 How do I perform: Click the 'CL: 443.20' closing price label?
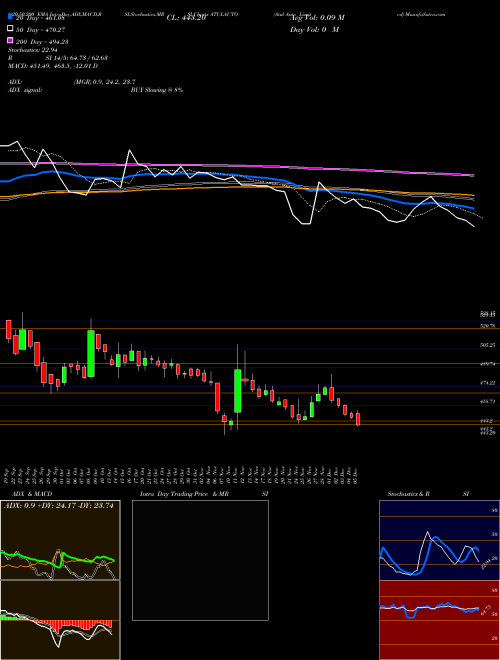pos(186,18)
